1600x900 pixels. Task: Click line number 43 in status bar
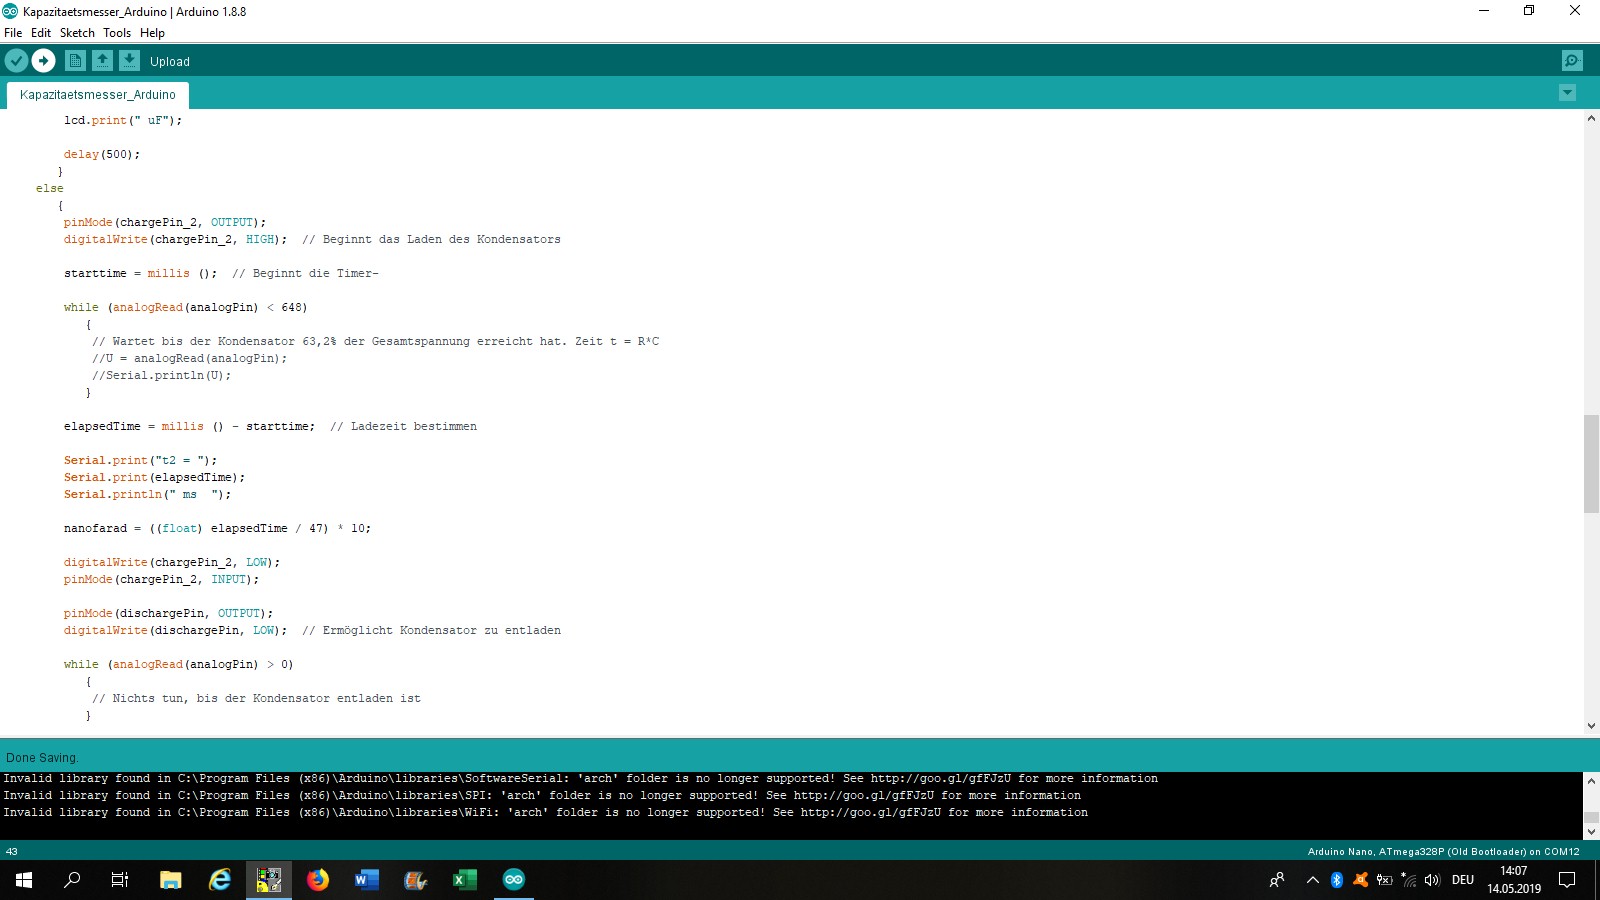(x=12, y=852)
